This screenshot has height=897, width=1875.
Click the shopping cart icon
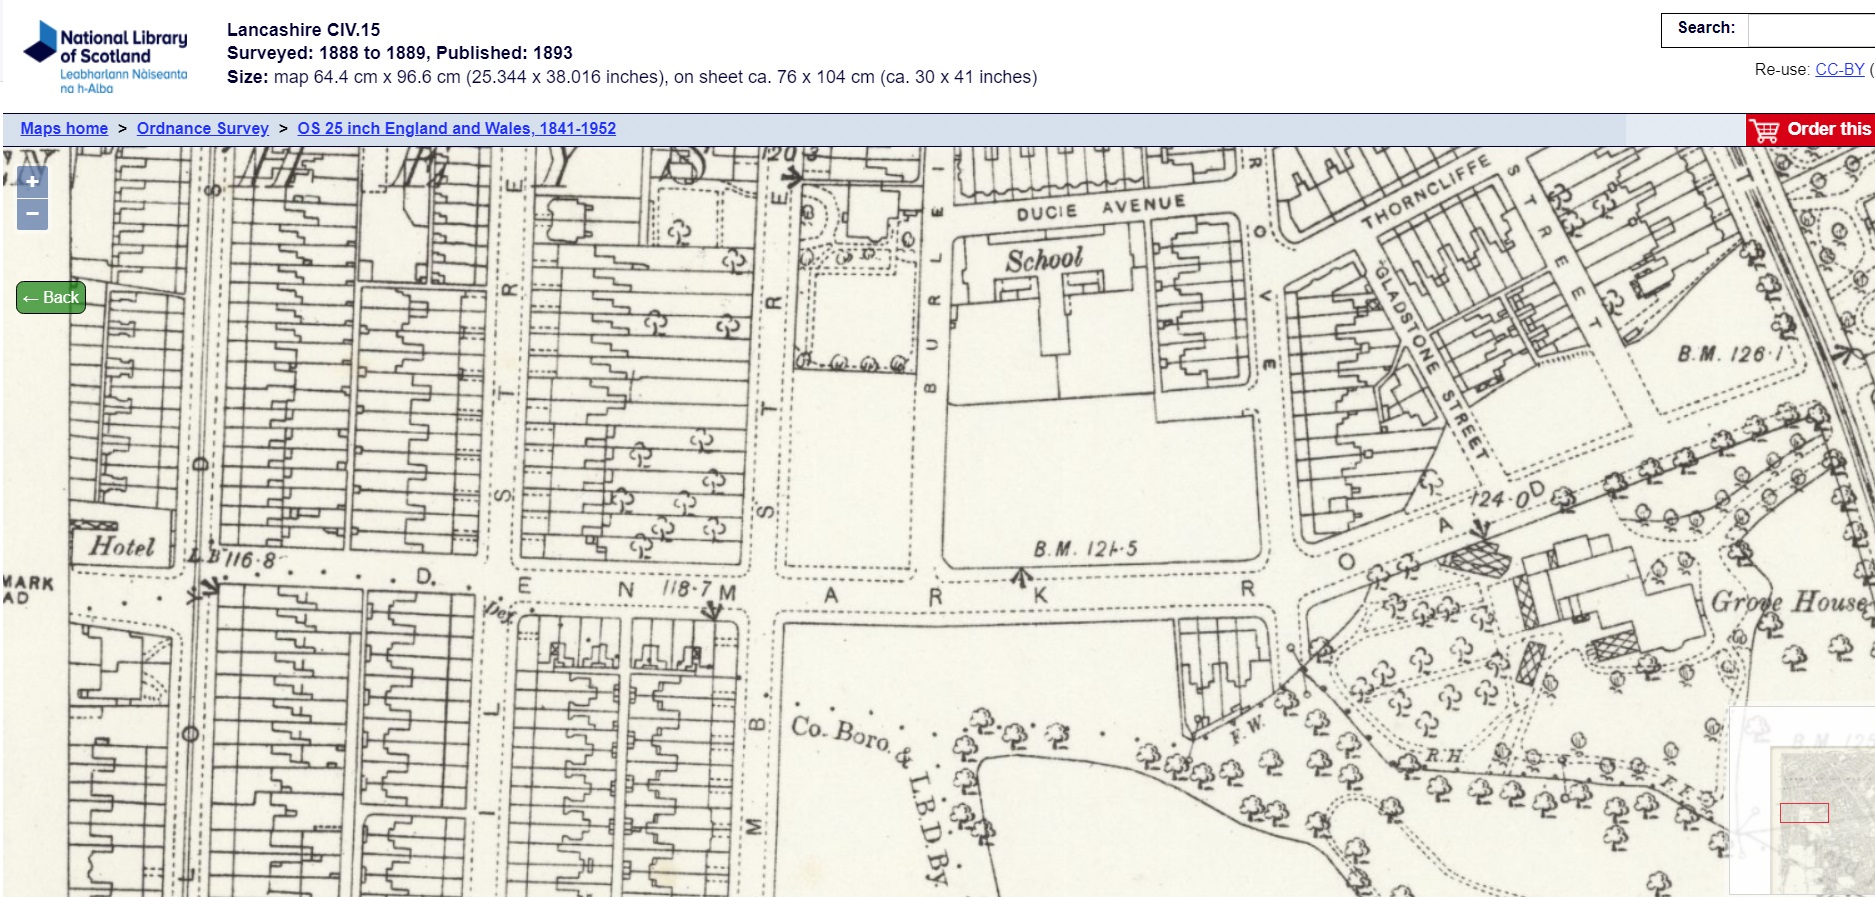coord(1766,130)
